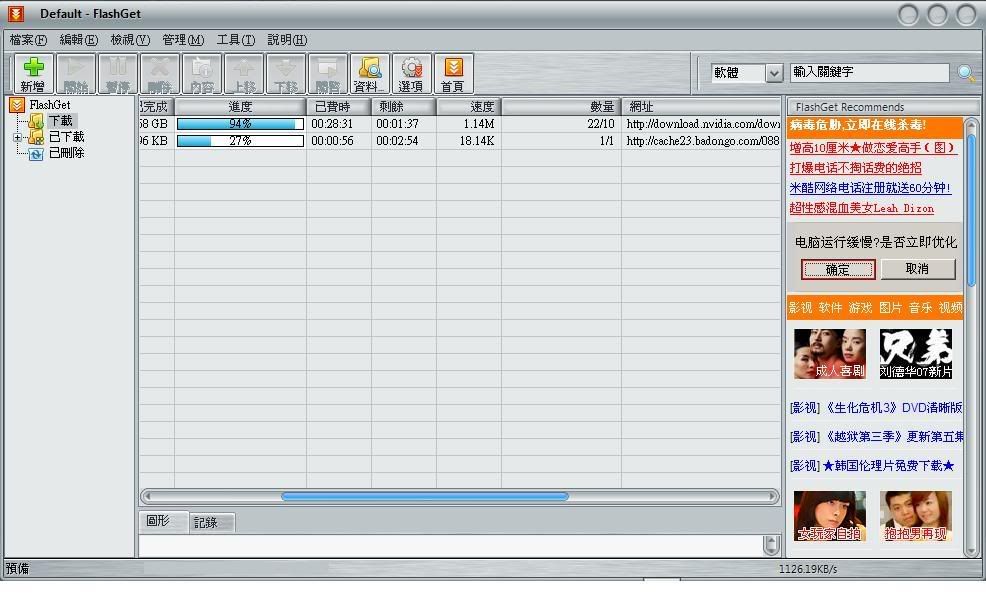Click the 開始 start download toolbar icon
Viewport: 986px width, 600px height.
75,74
